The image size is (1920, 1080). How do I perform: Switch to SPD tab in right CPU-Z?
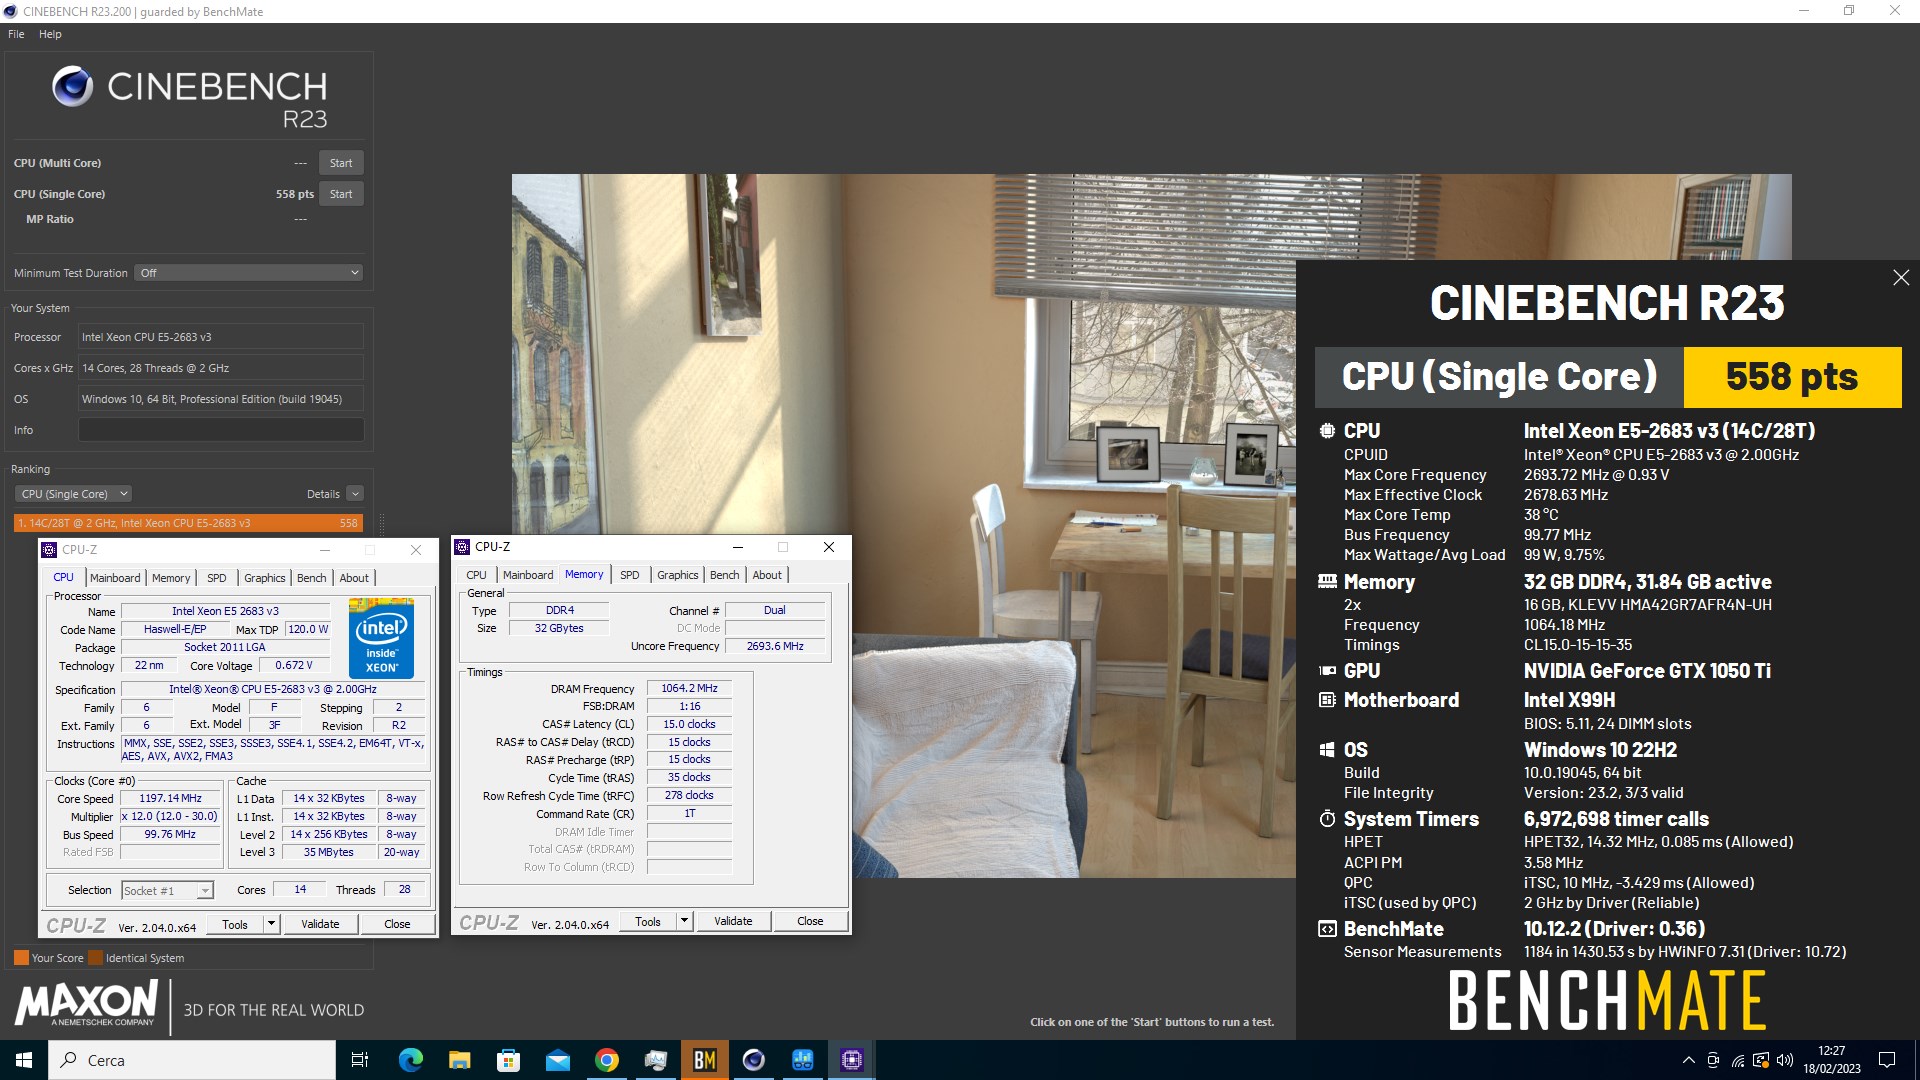[629, 575]
